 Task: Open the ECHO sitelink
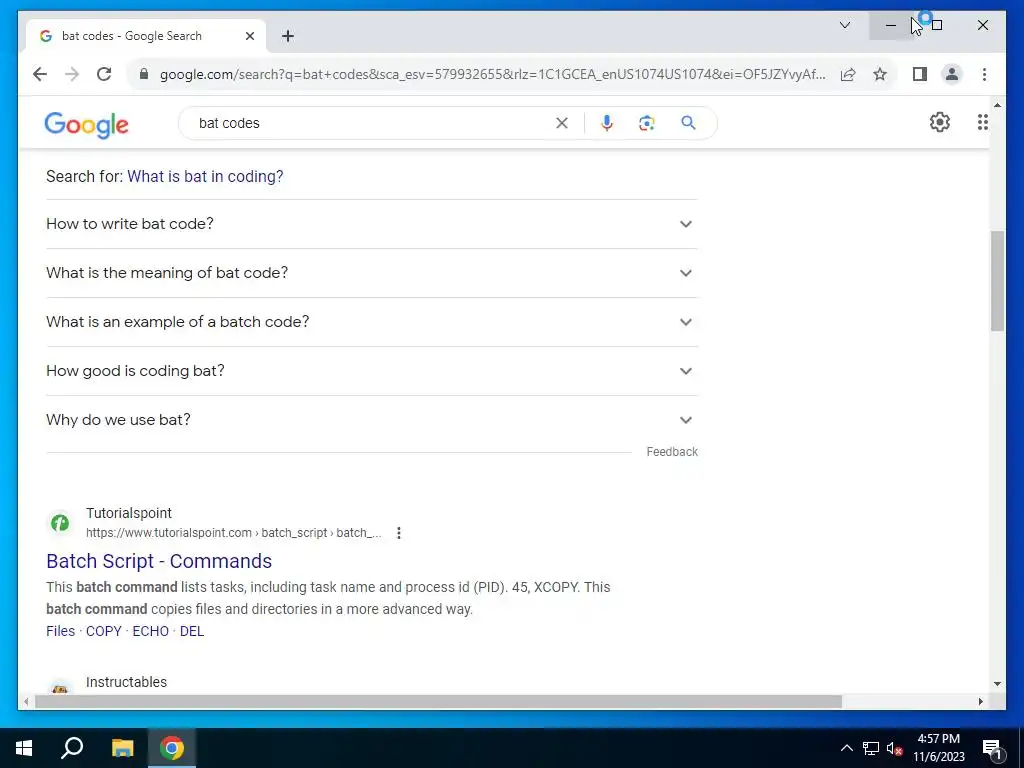click(151, 631)
